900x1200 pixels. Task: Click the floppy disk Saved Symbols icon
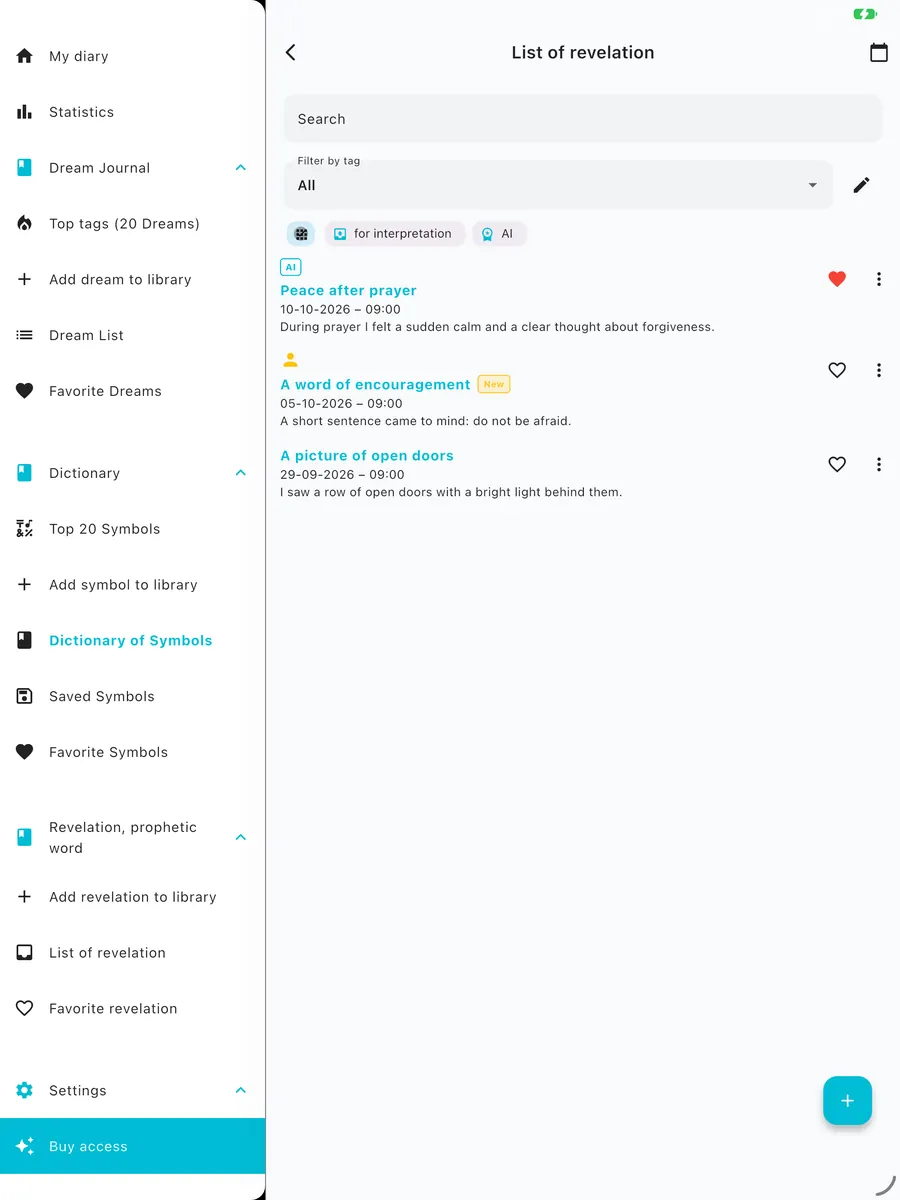pyautogui.click(x=25, y=697)
